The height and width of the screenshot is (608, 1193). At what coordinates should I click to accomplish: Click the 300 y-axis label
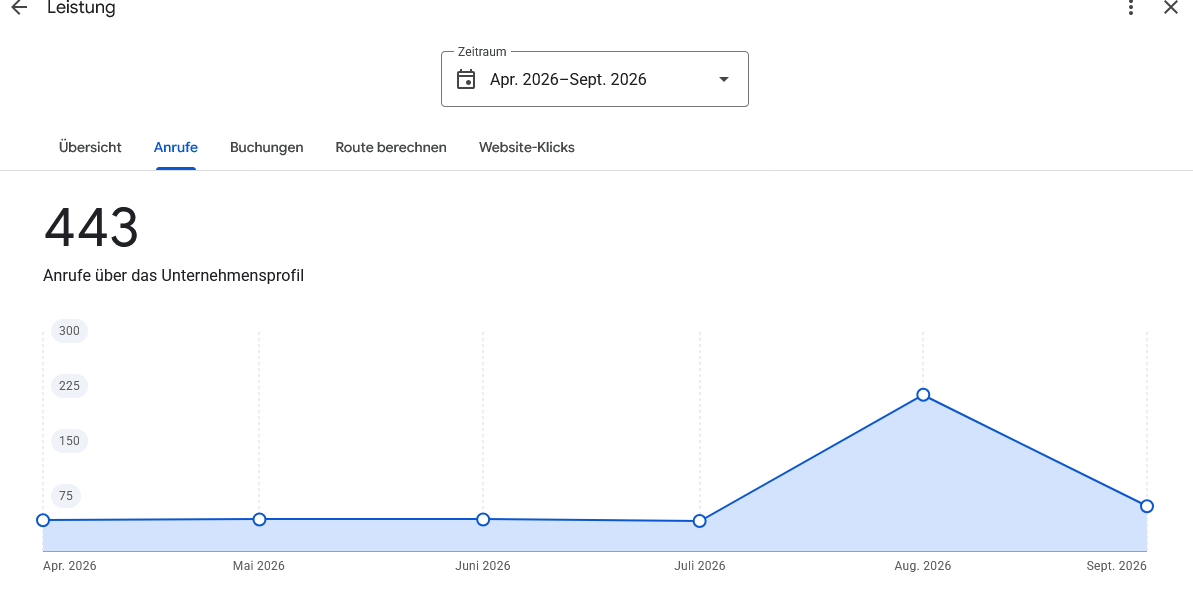point(69,331)
